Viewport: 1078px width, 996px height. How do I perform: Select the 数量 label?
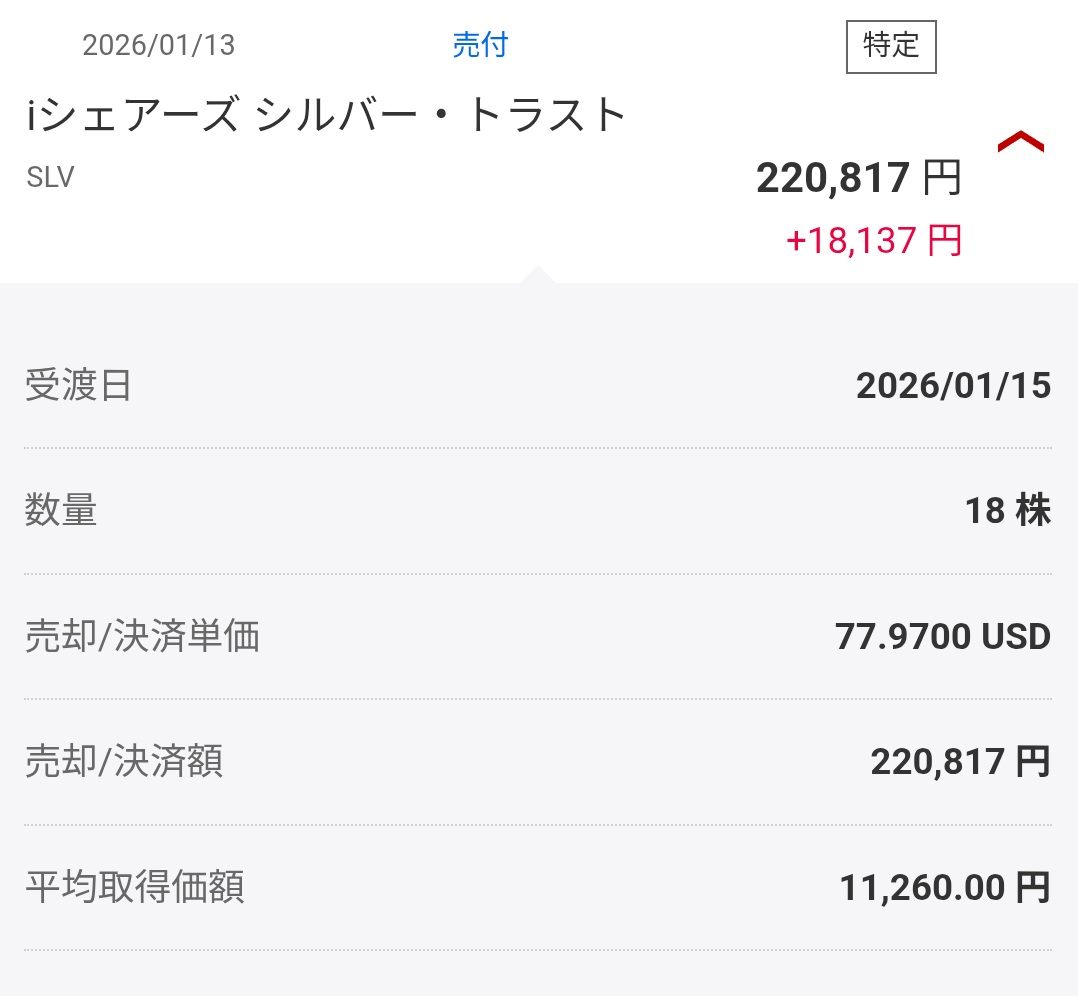pyautogui.click(x=61, y=511)
